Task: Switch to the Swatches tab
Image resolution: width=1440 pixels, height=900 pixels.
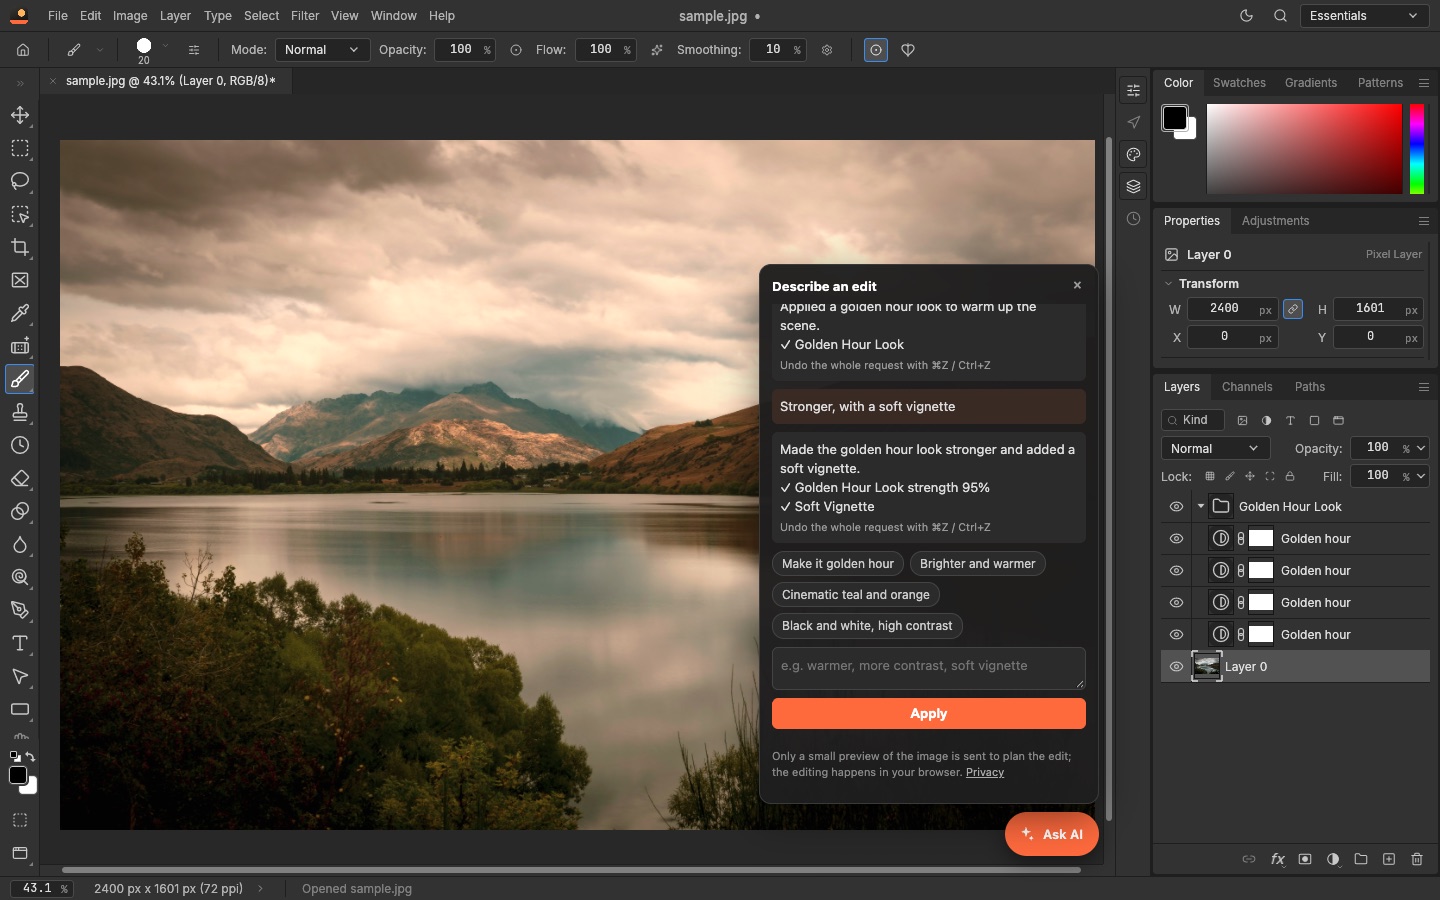Action: pos(1239,83)
